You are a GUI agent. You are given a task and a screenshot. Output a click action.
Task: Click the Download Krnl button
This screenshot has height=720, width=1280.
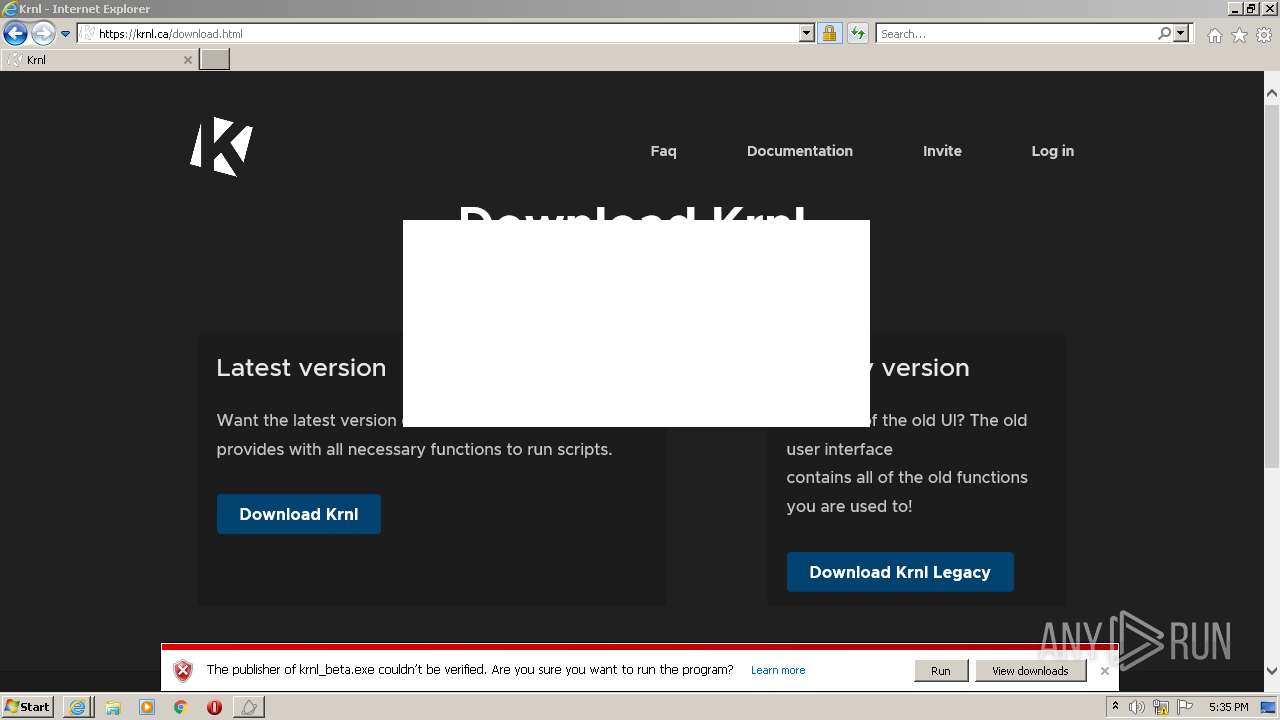coord(299,514)
